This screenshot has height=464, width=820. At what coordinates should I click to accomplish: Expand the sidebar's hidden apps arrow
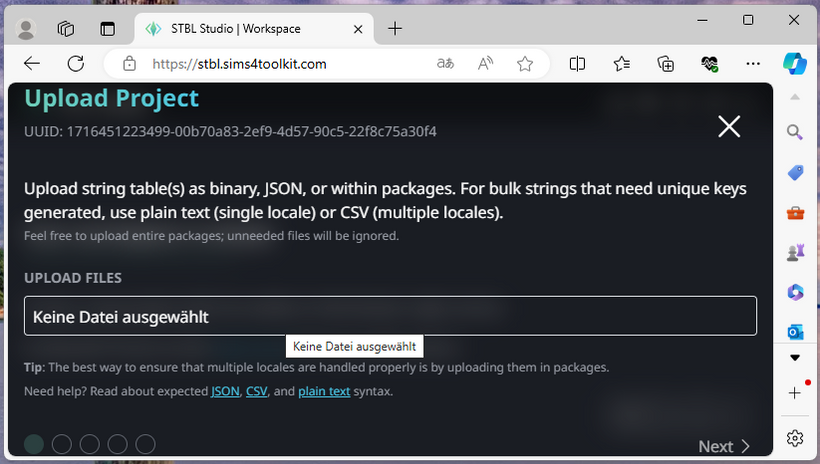point(795,357)
